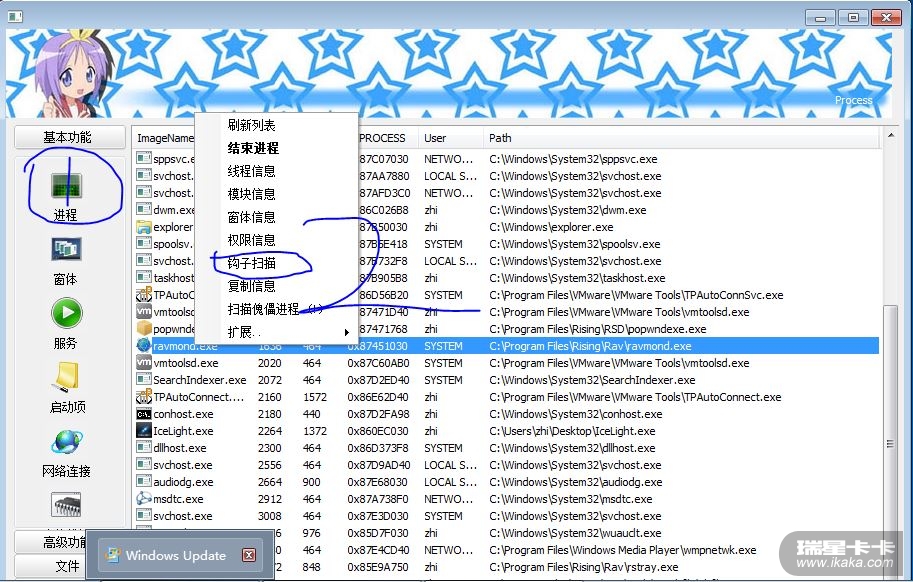Screen dimensions: 913x582
Task: Select the conhost.exe row
Action: coord(507,414)
